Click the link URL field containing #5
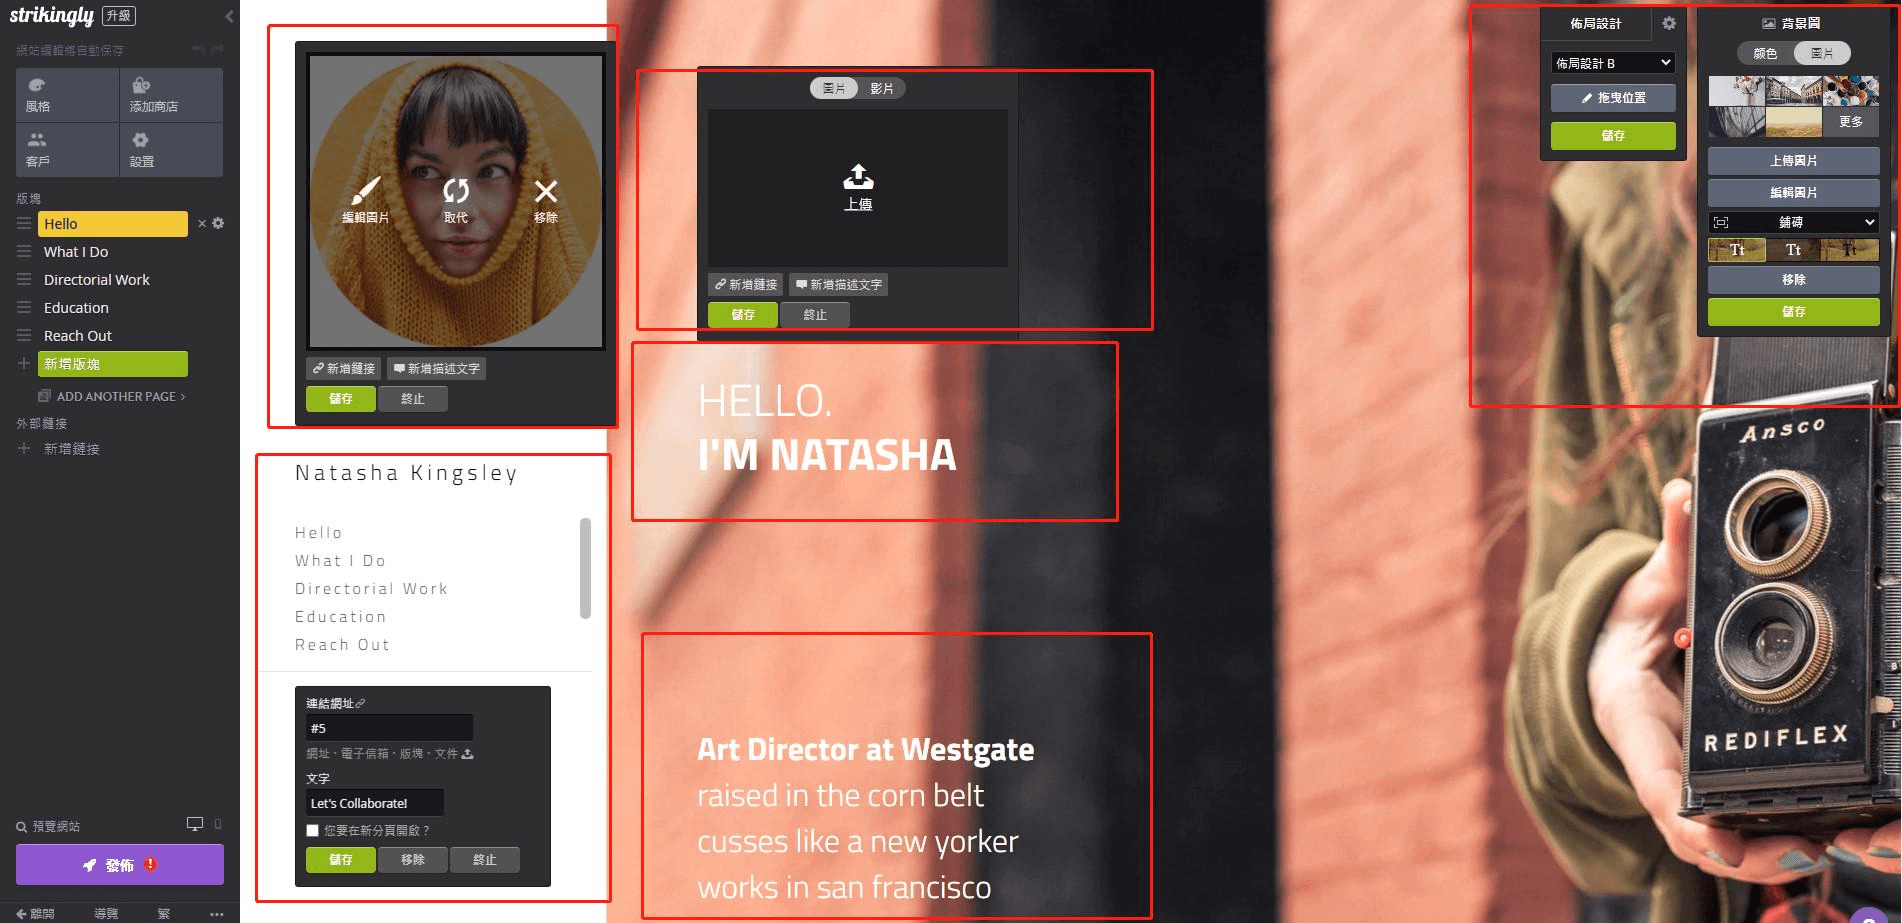This screenshot has height=923, width=1902. [389, 728]
